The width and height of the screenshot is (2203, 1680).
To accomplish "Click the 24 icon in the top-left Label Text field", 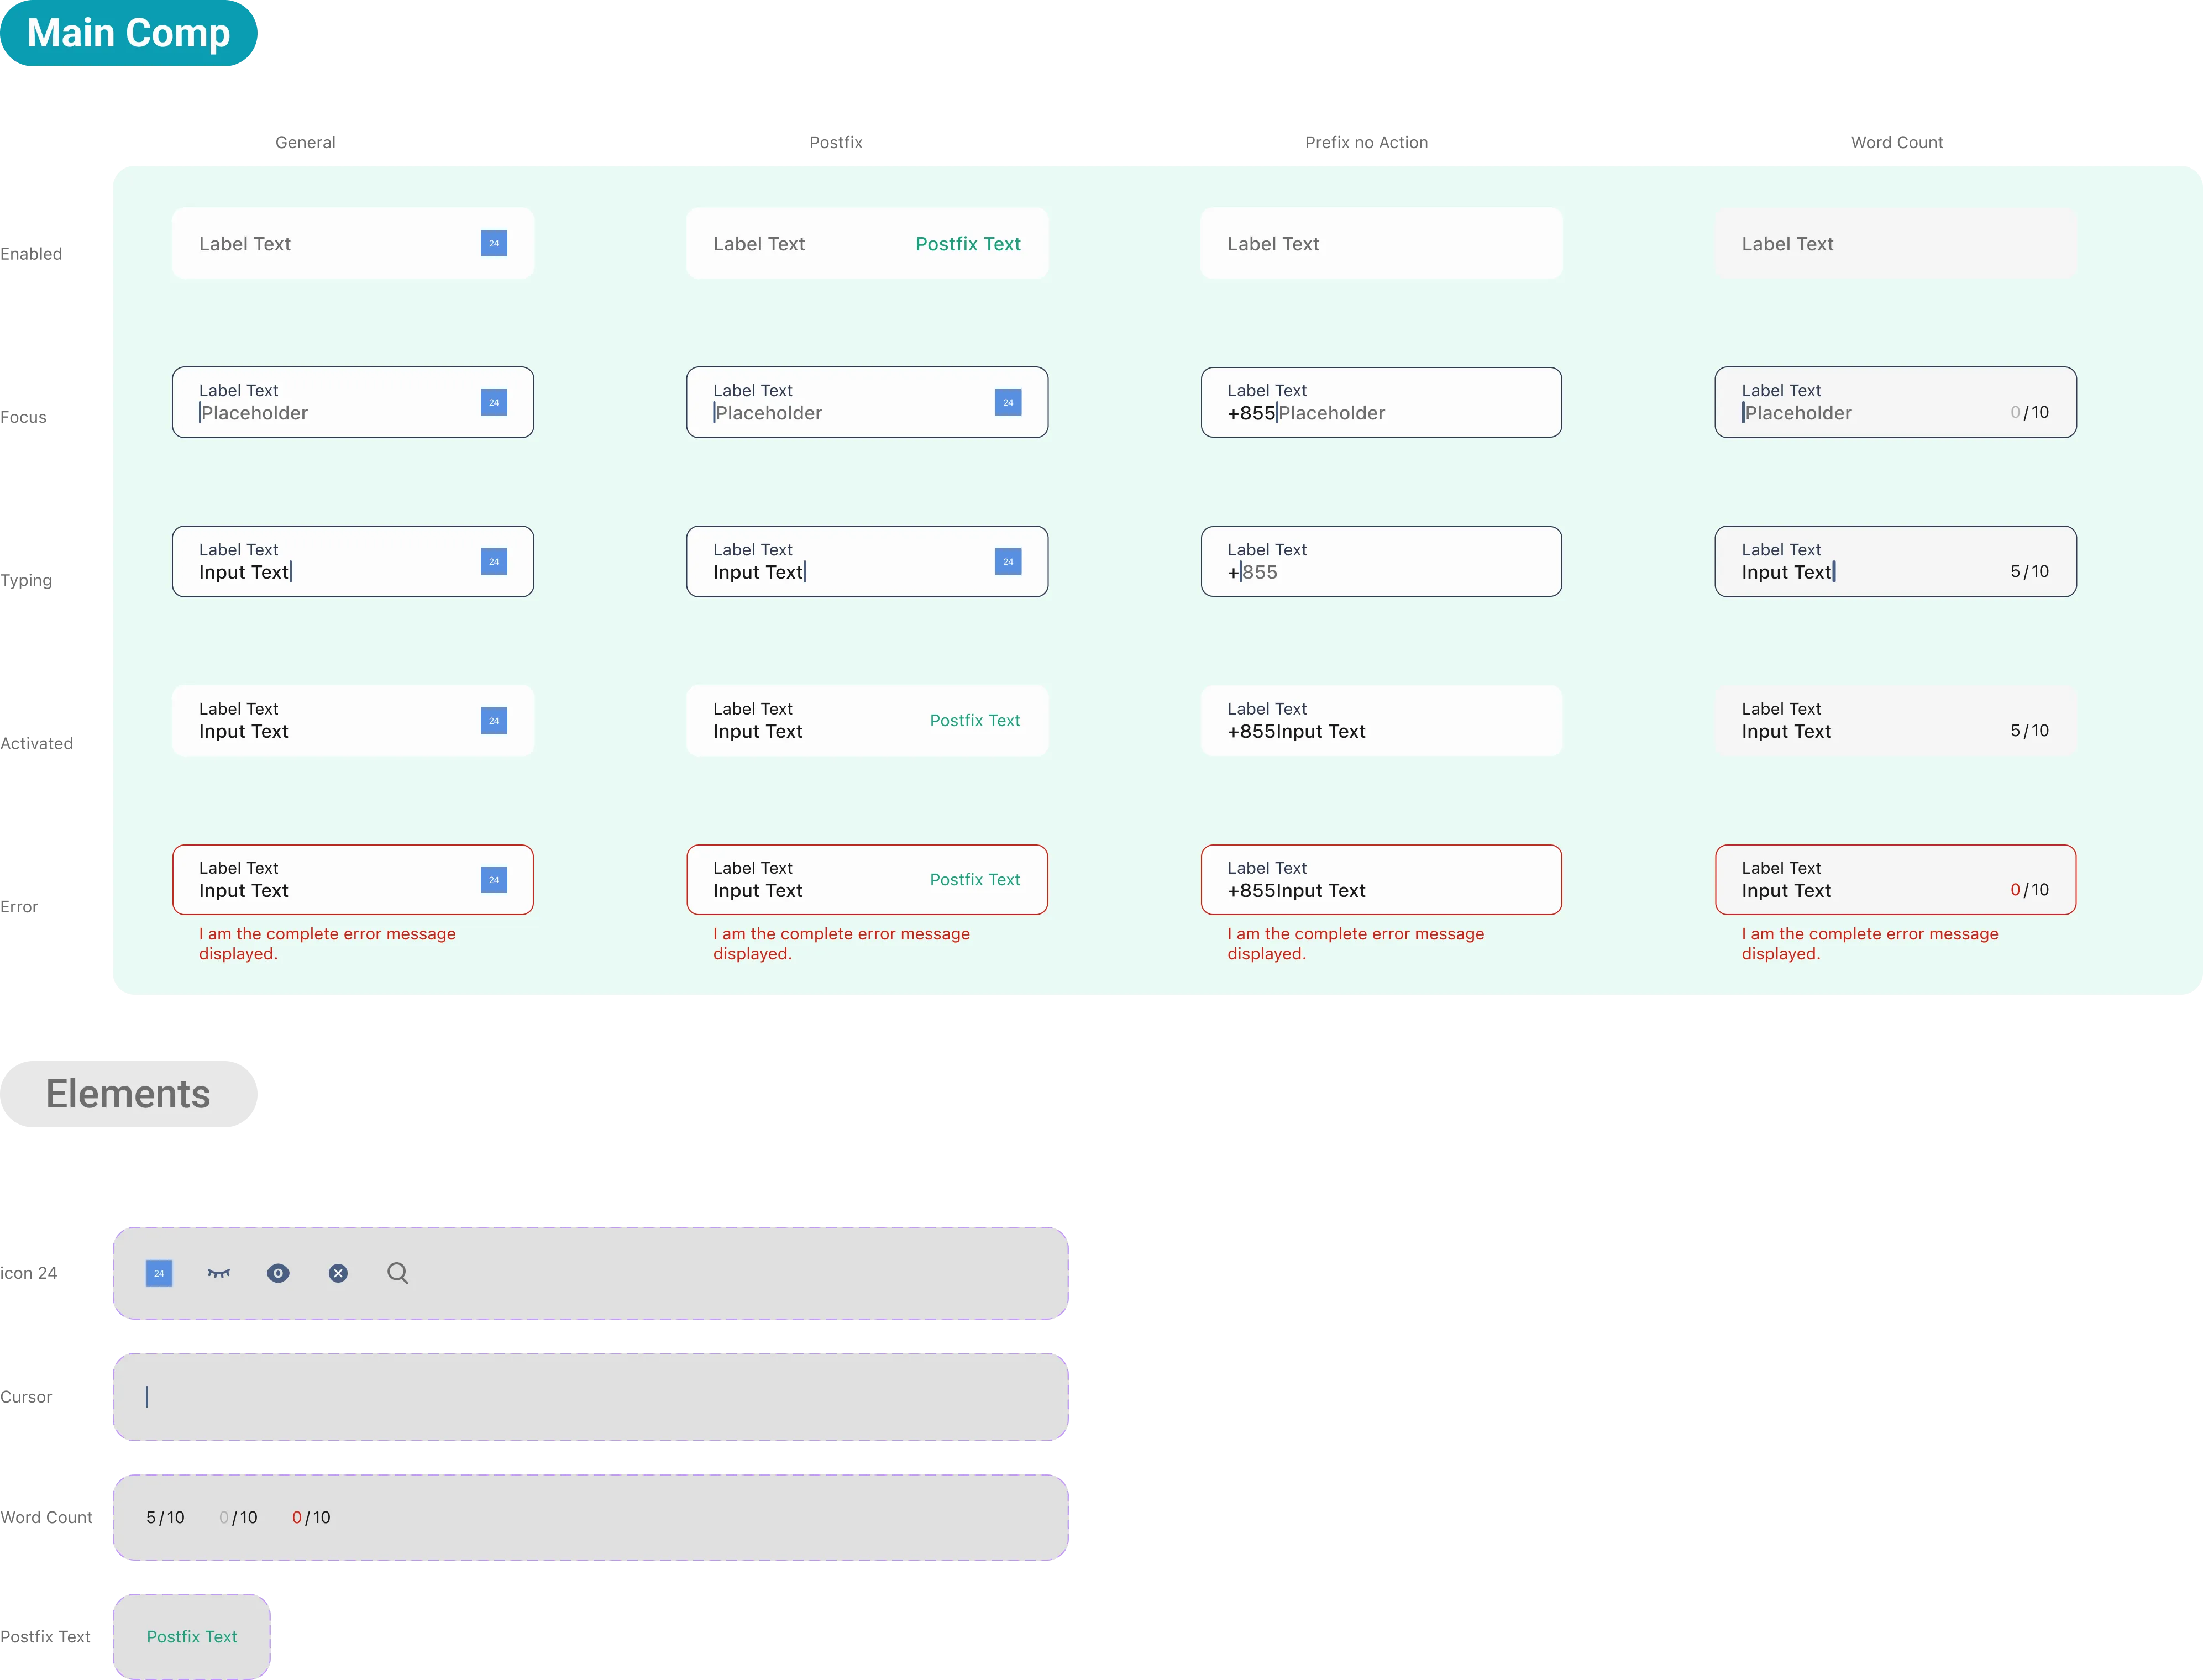I will [x=494, y=243].
